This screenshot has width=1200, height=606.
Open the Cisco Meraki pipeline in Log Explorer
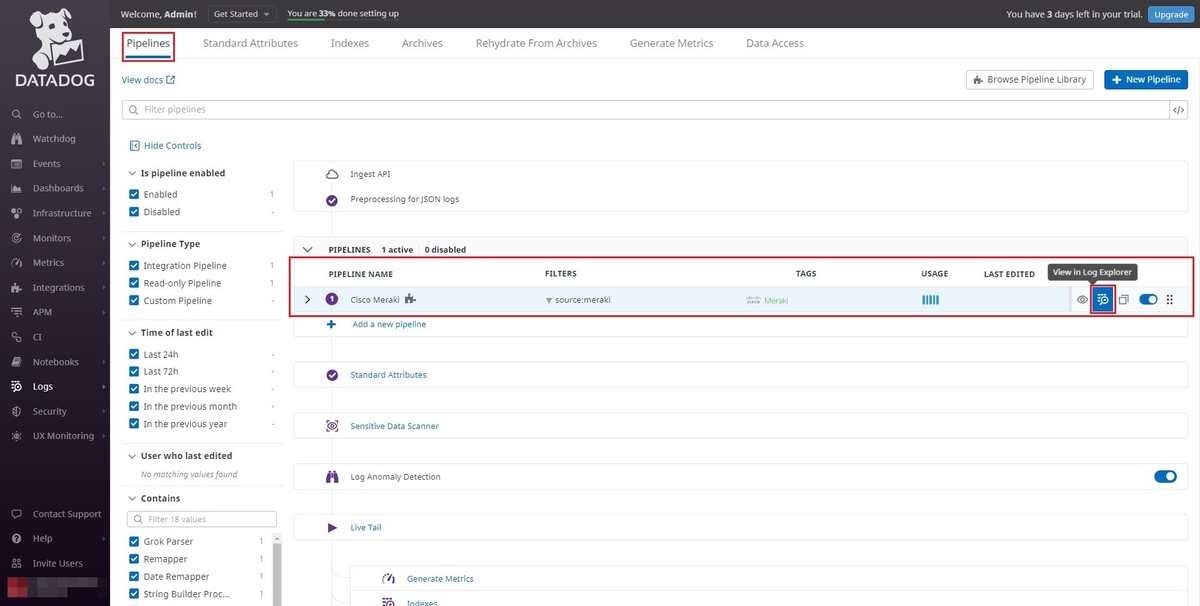1102,299
